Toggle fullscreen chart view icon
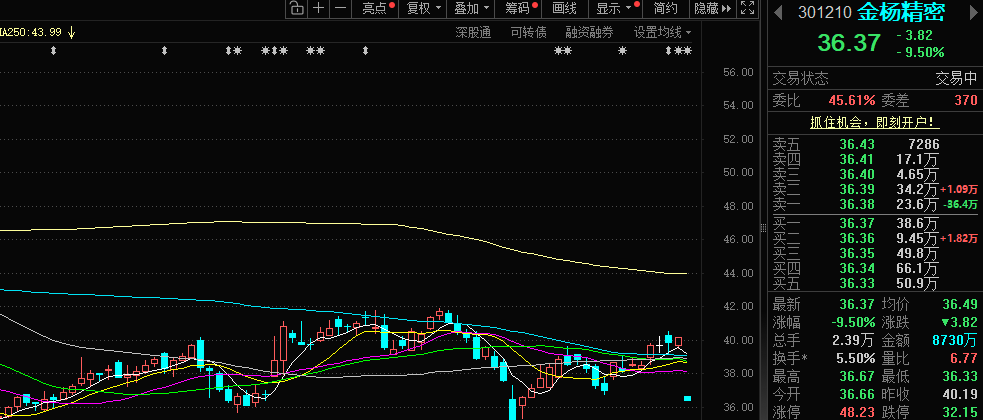Viewport: 983px width, 420px height. (x=747, y=8)
